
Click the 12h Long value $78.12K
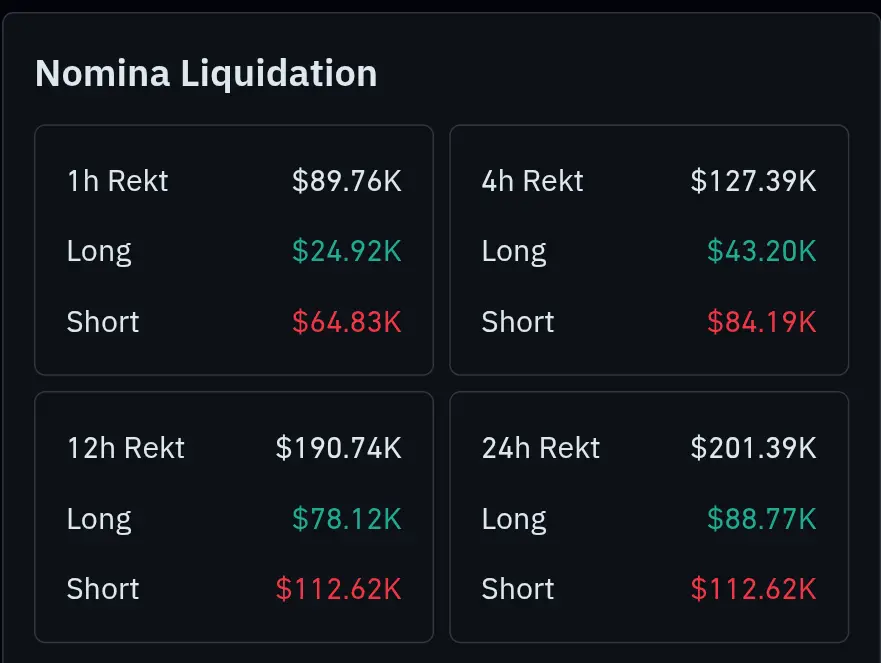tap(347, 518)
